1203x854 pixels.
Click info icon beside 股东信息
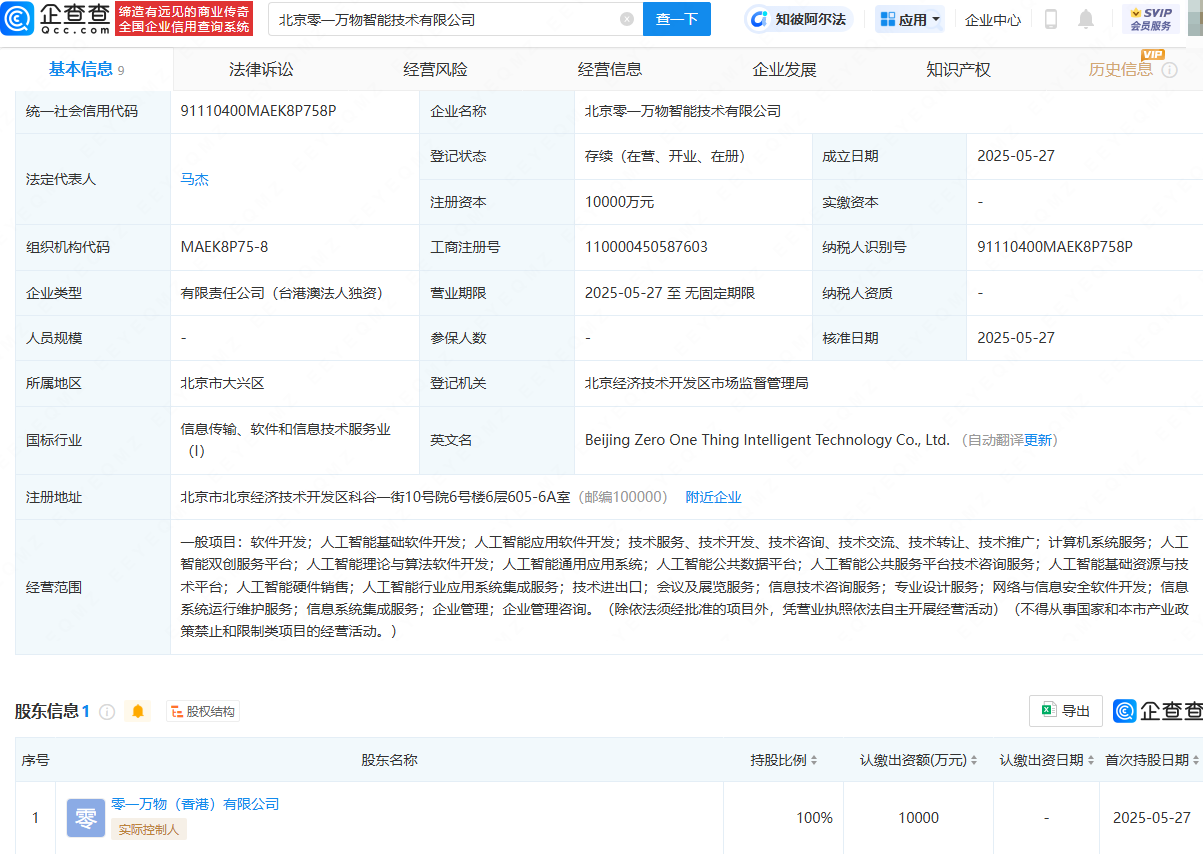pyautogui.click(x=107, y=712)
